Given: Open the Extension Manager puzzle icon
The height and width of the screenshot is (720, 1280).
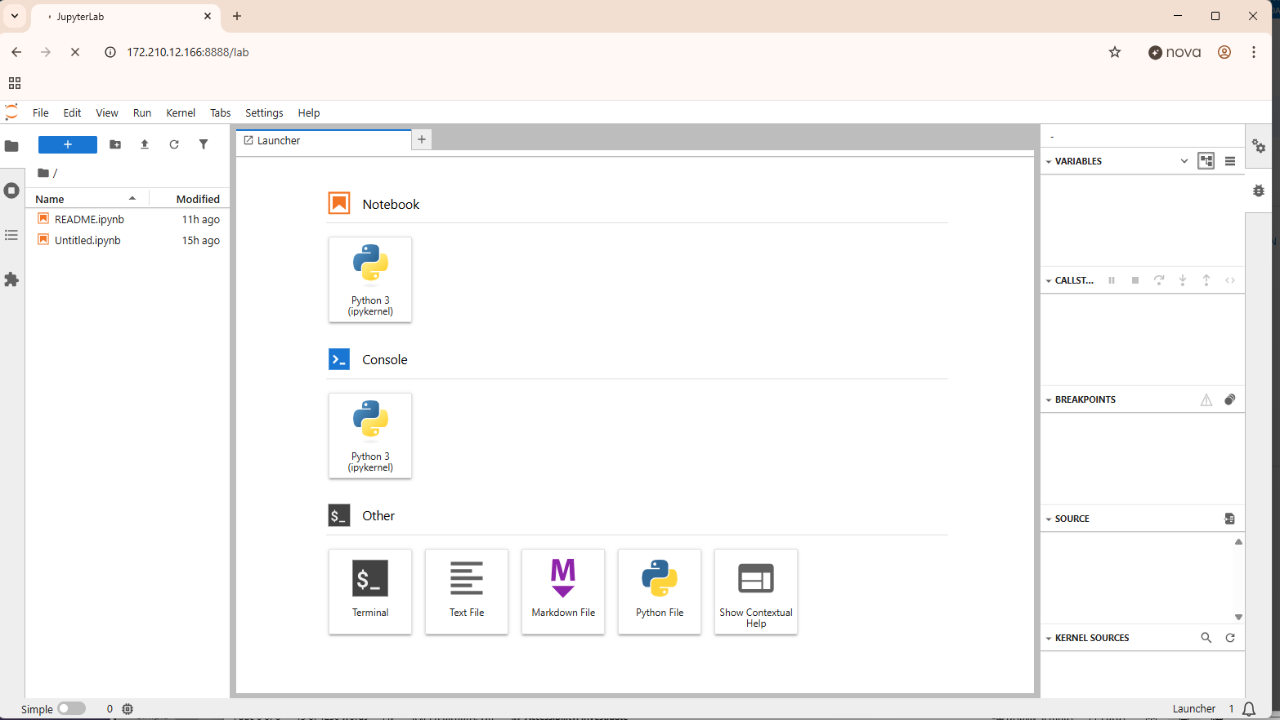Looking at the screenshot, I should (12, 280).
